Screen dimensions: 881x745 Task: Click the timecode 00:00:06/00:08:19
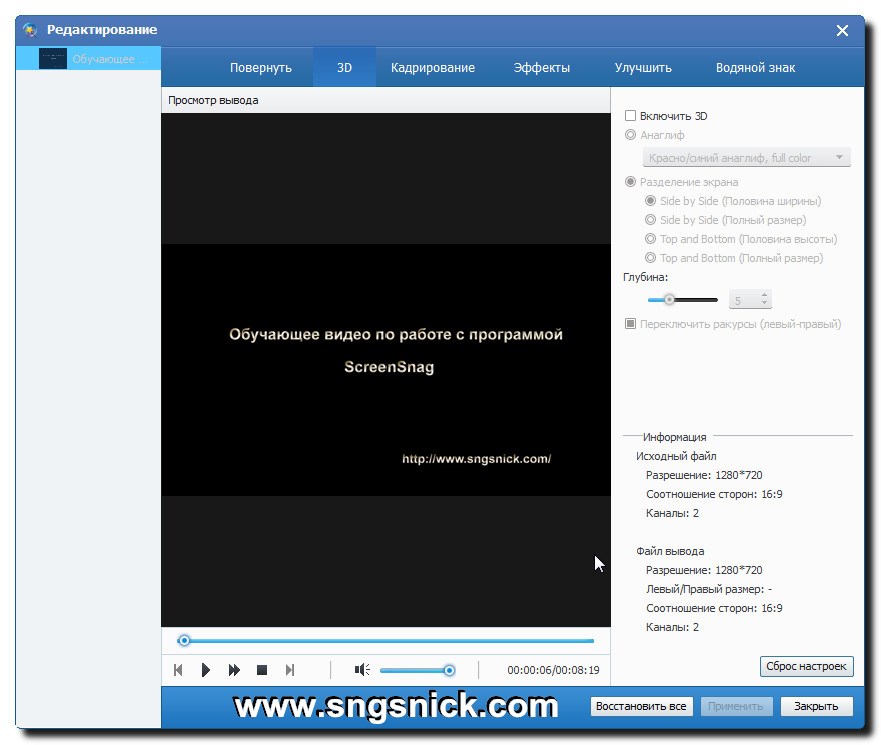tap(553, 670)
